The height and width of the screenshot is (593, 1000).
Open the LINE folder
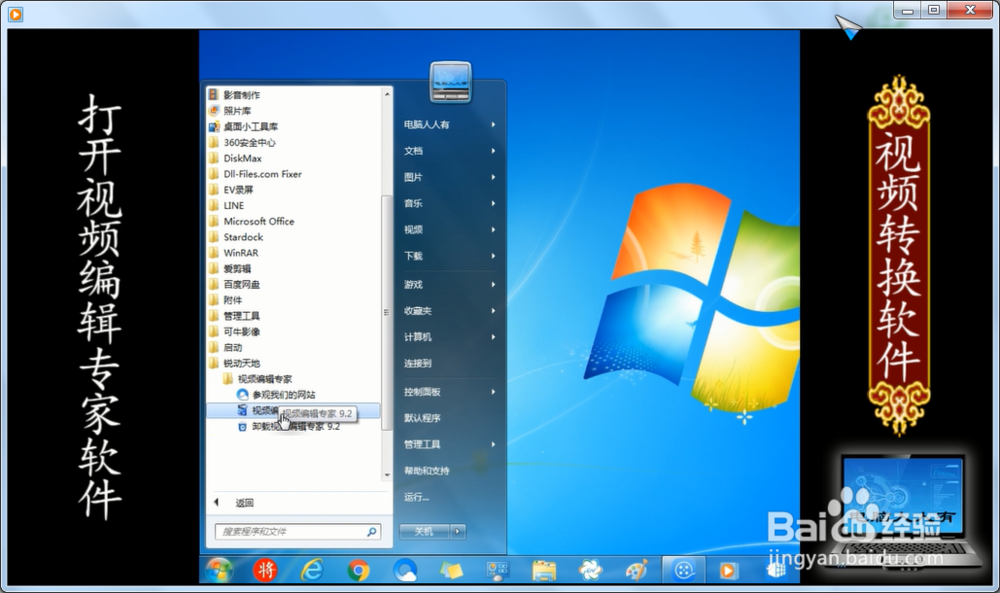[x=228, y=205]
